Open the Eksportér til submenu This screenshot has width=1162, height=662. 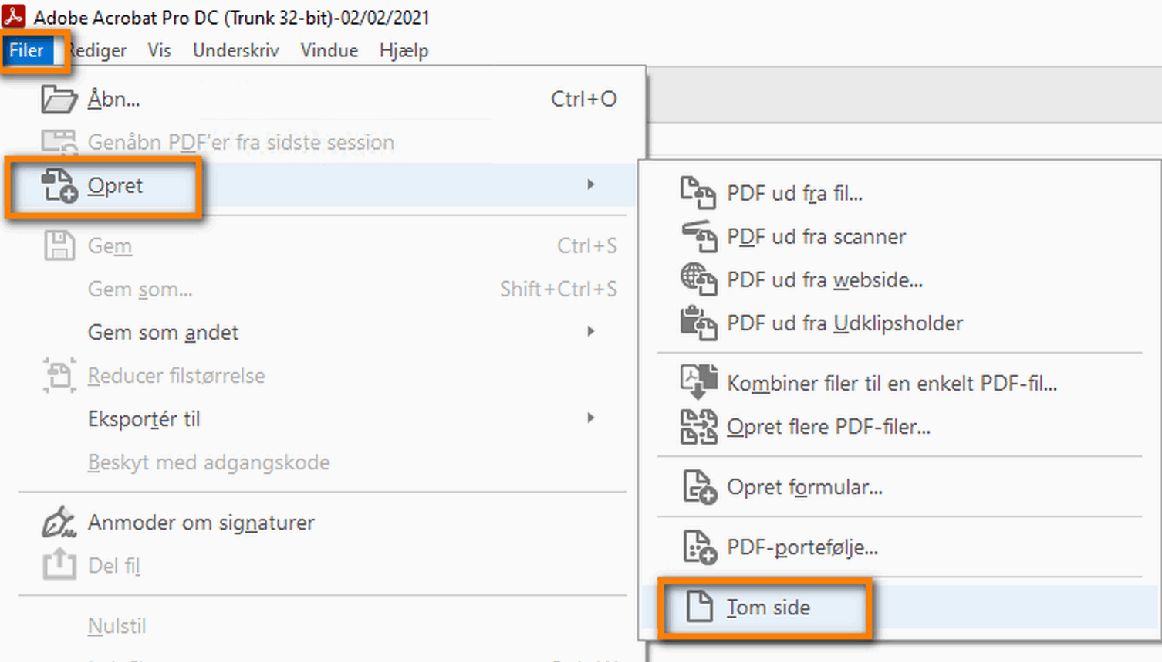[x=589, y=419]
